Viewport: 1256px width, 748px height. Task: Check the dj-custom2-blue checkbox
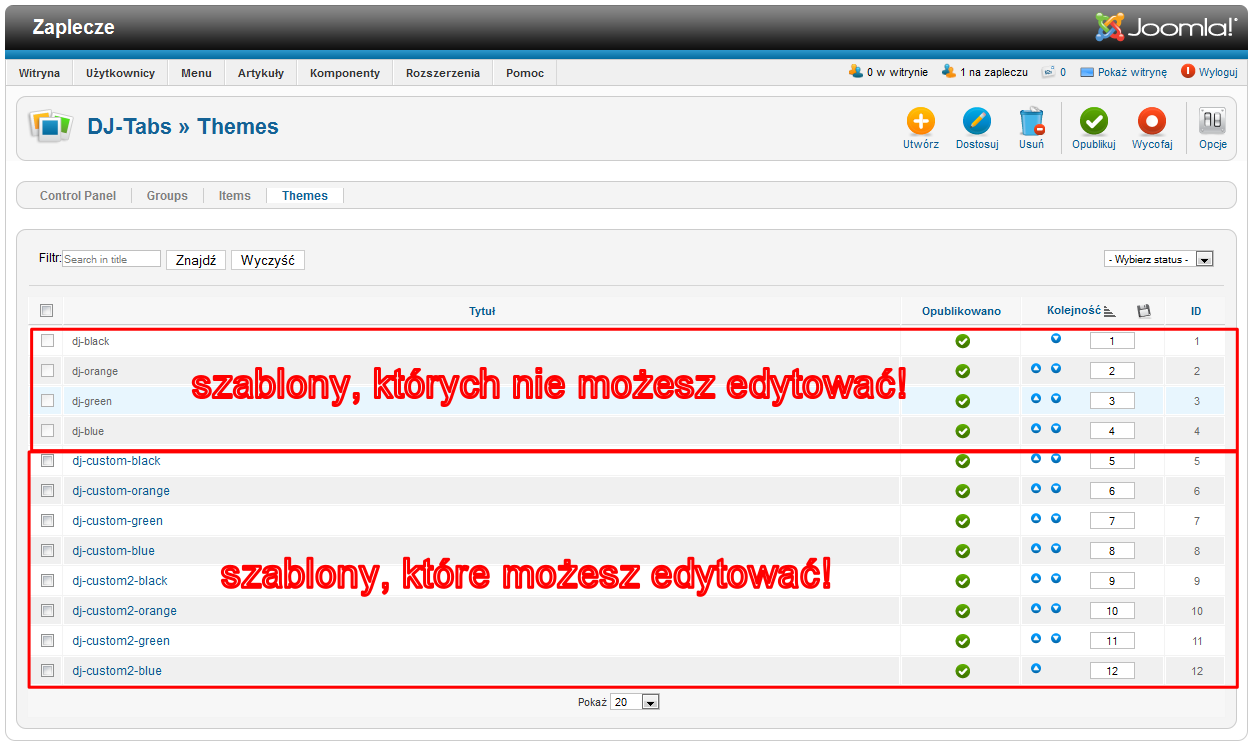click(x=47, y=671)
